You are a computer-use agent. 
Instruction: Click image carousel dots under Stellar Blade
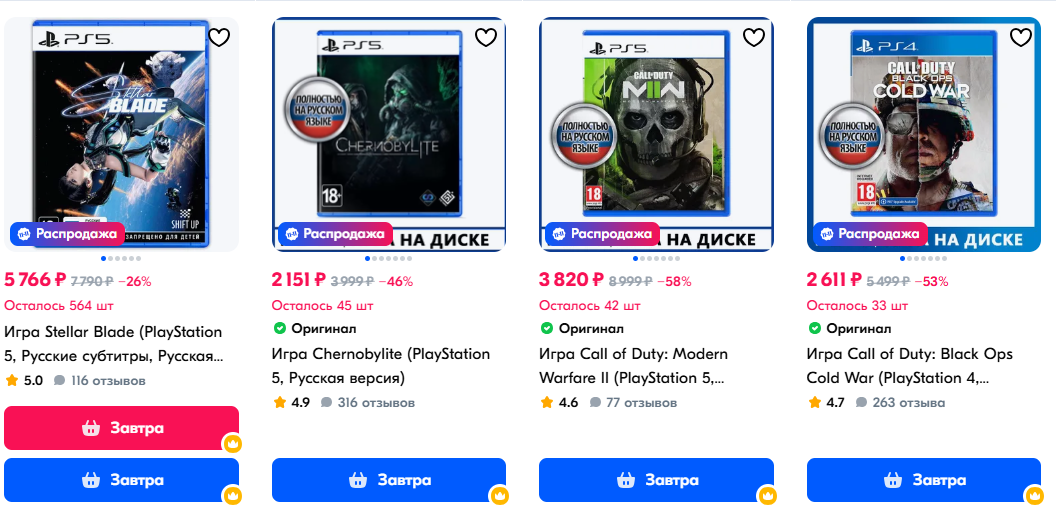click(121, 259)
